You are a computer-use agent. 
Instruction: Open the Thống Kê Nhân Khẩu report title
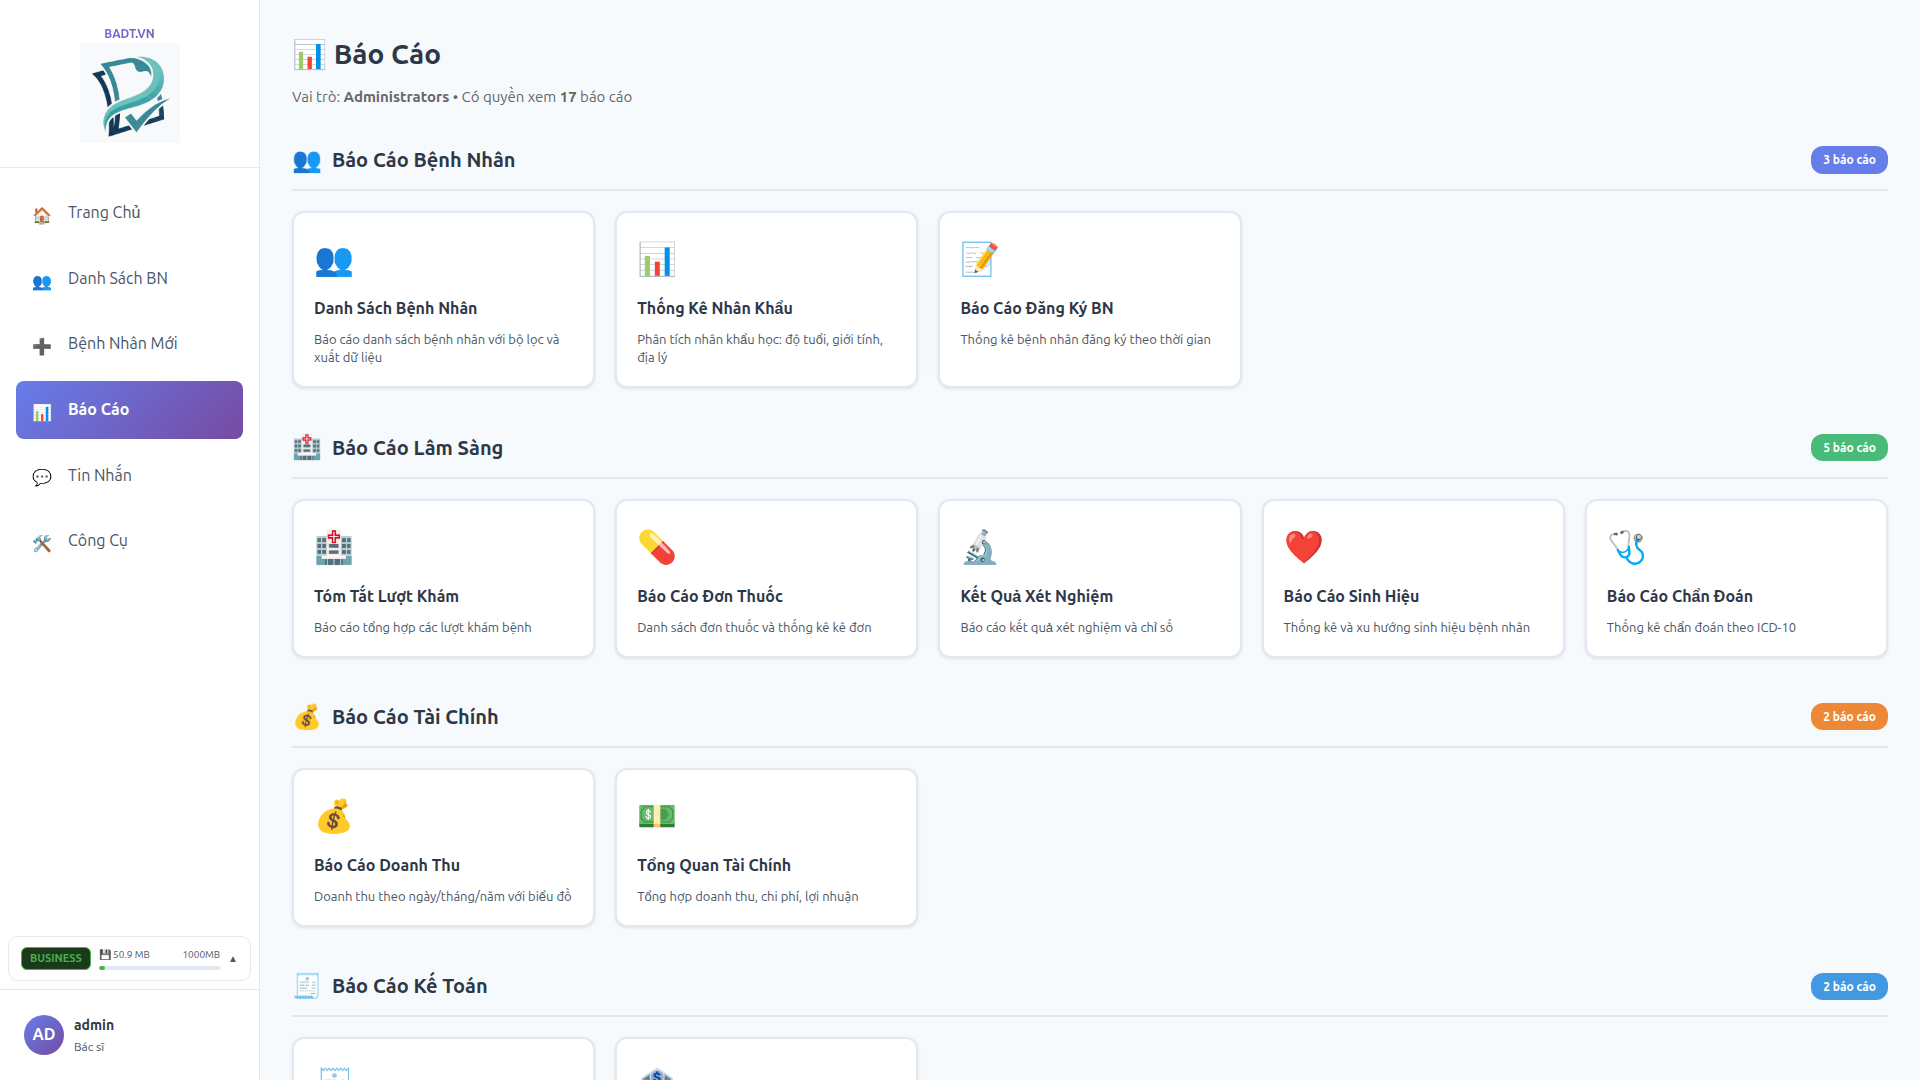(x=715, y=308)
